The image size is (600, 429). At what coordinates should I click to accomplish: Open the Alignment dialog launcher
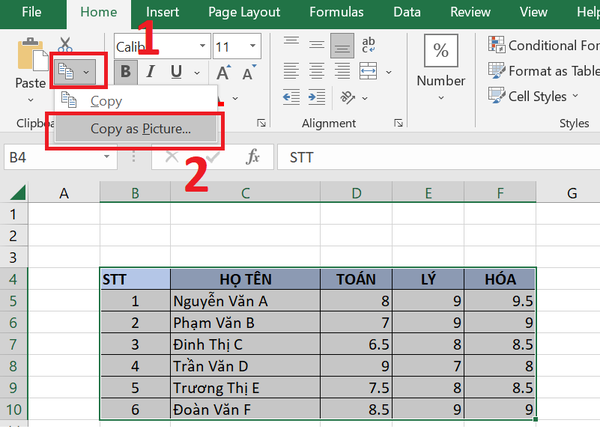click(398, 123)
